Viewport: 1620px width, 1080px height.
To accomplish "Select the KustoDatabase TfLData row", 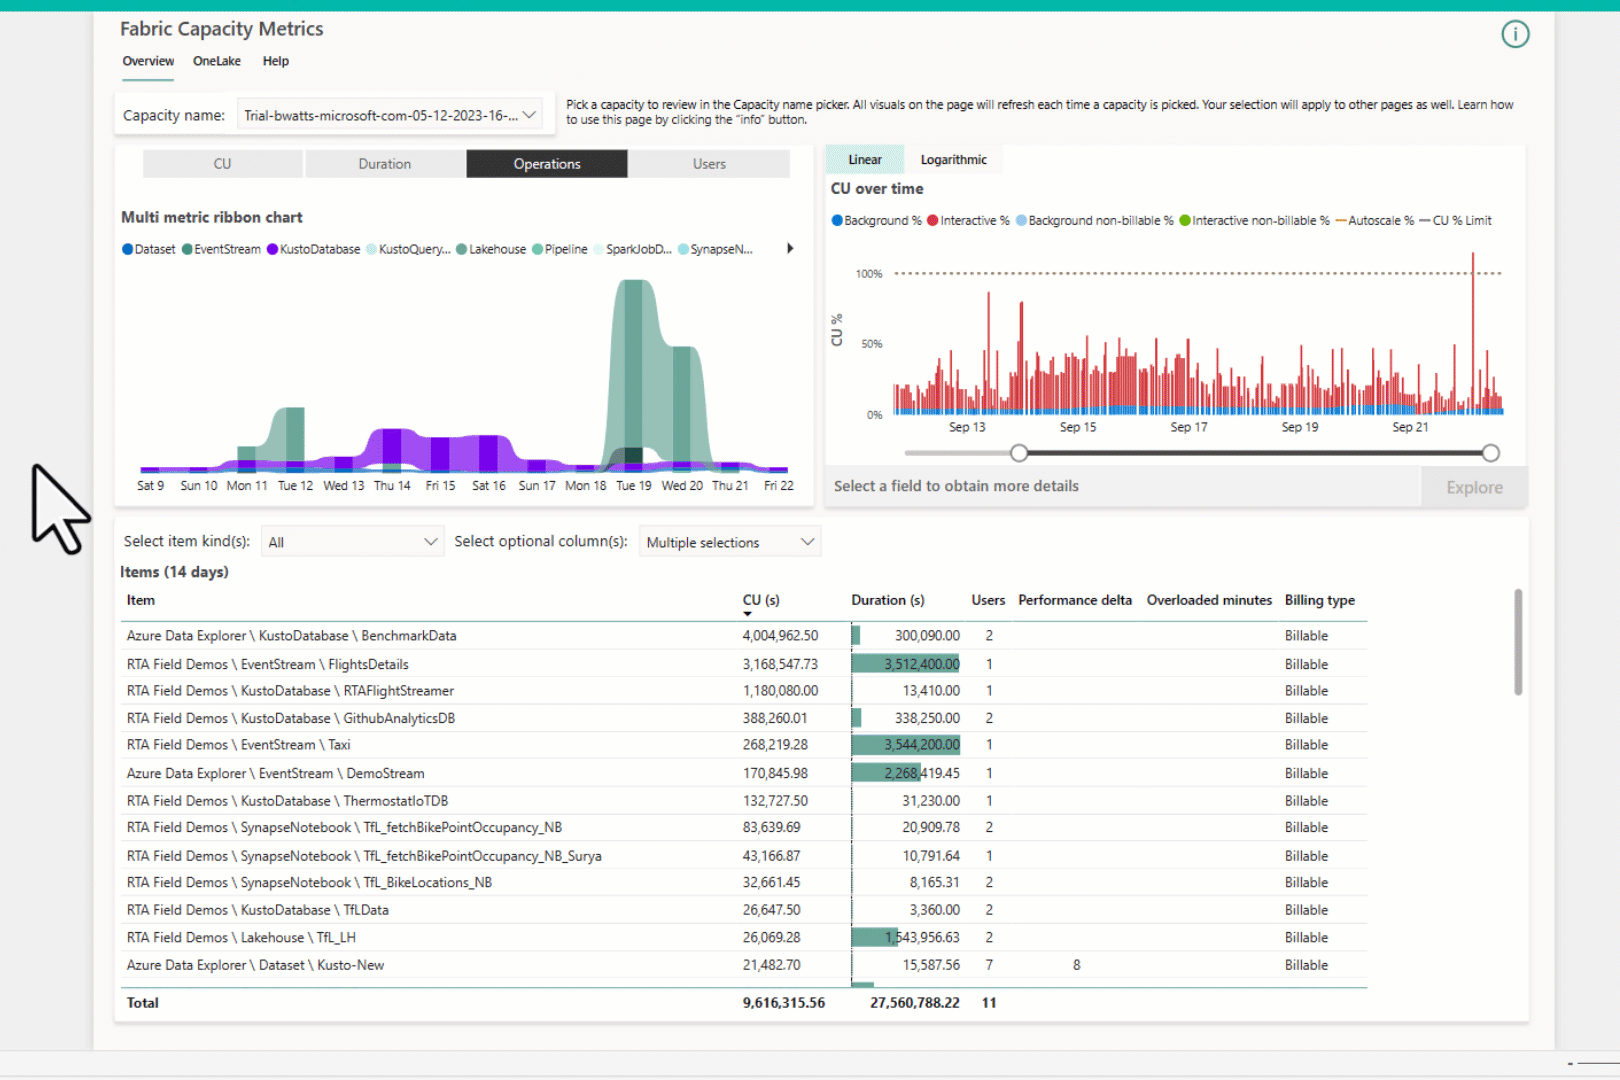I will pos(743,911).
